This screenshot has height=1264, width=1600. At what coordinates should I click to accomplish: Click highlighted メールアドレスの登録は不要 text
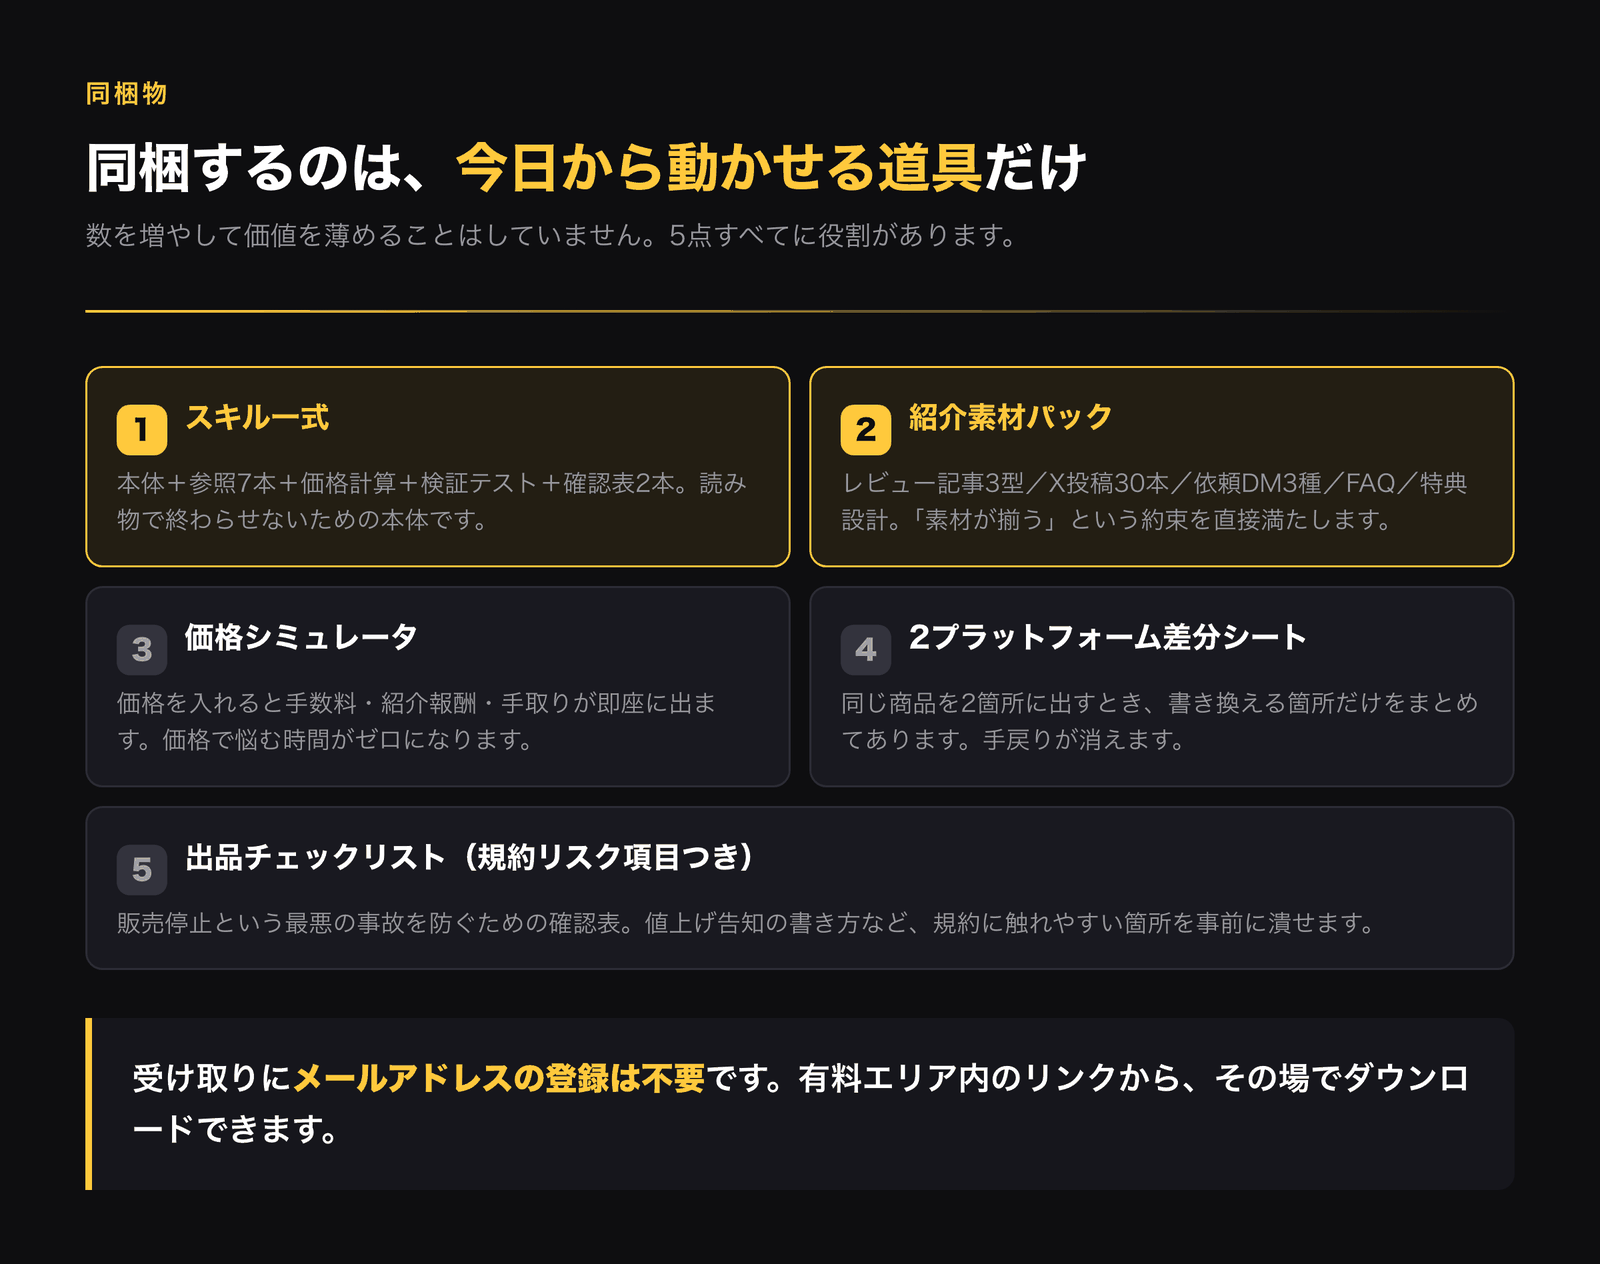(x=499, y=1078)
